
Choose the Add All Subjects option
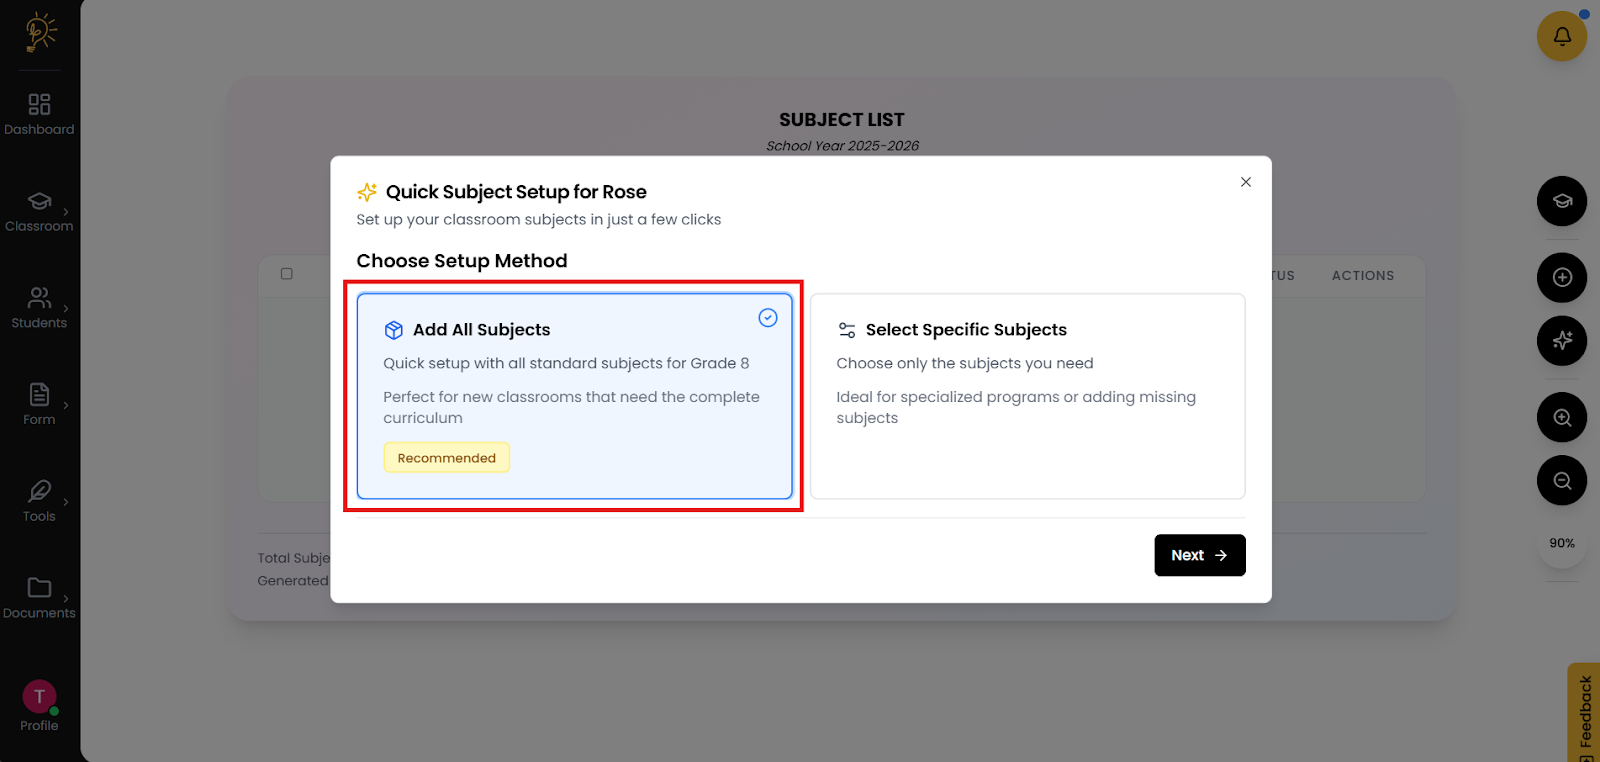[x=574, y=396]
